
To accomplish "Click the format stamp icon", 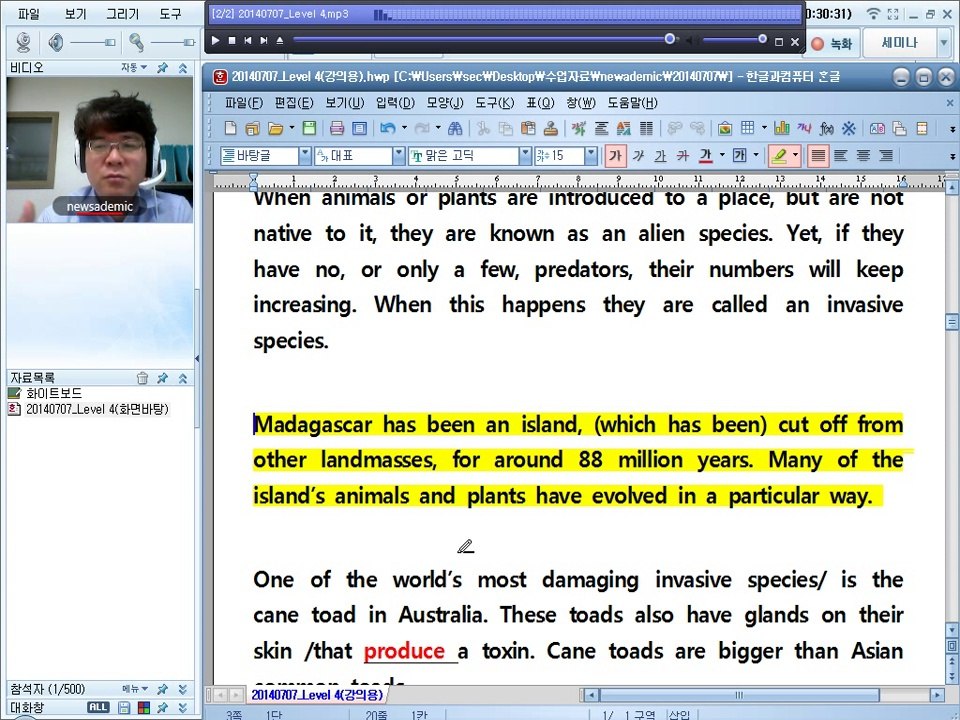I will [x=550, y=128].
